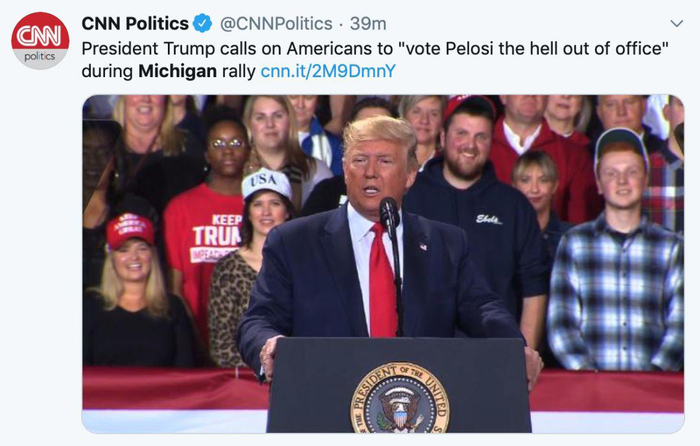Click the white USA cap in the photo
The image size is (700, 446).
[x=267, y=183]
